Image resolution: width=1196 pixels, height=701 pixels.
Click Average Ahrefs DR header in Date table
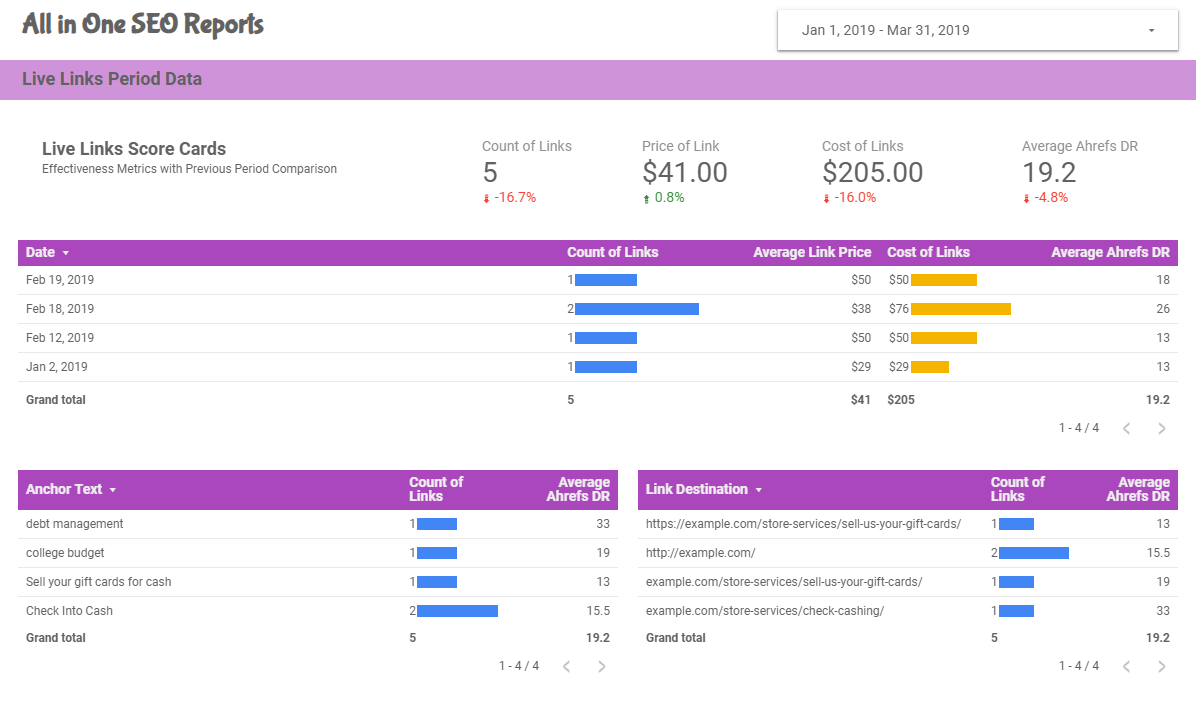[1110, 252]
